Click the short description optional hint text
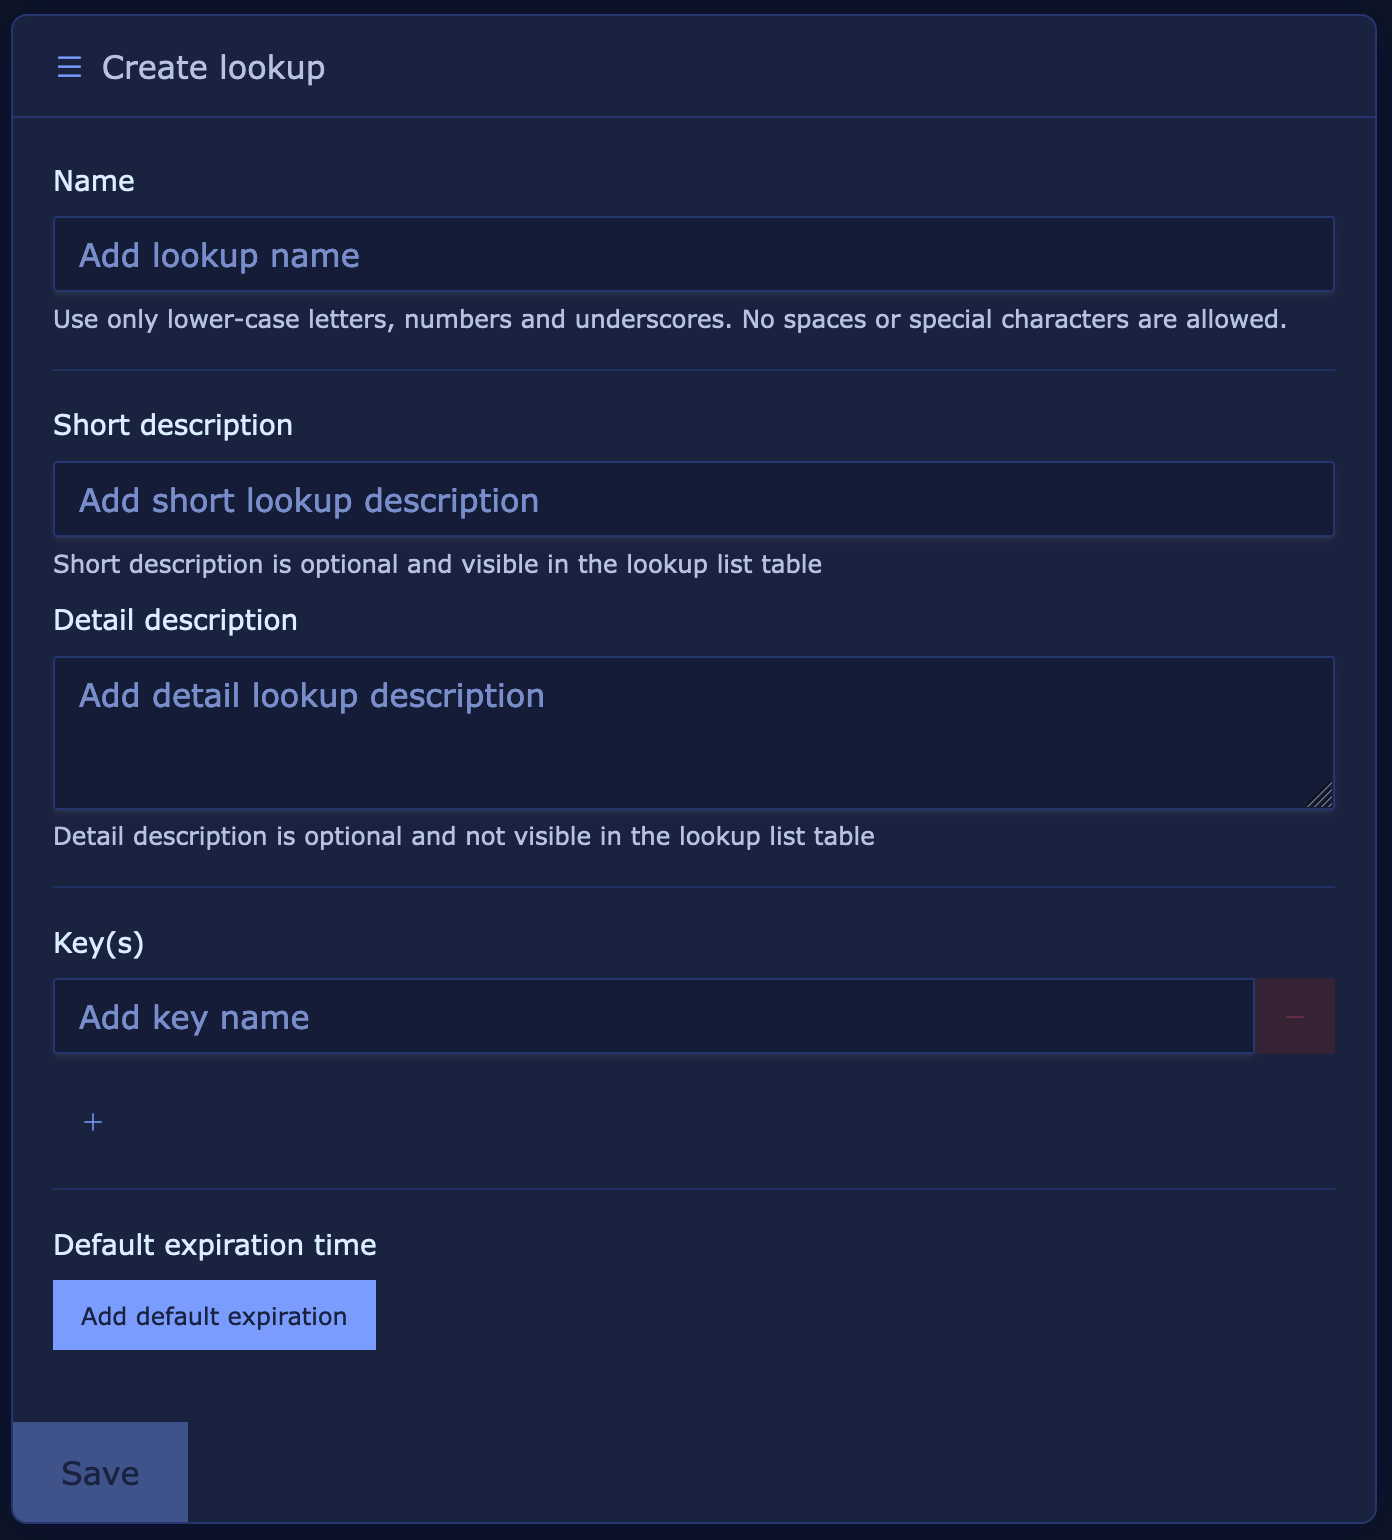Image resolution: width=1392 pixels, height=1540 pixels. coord(438,565)
